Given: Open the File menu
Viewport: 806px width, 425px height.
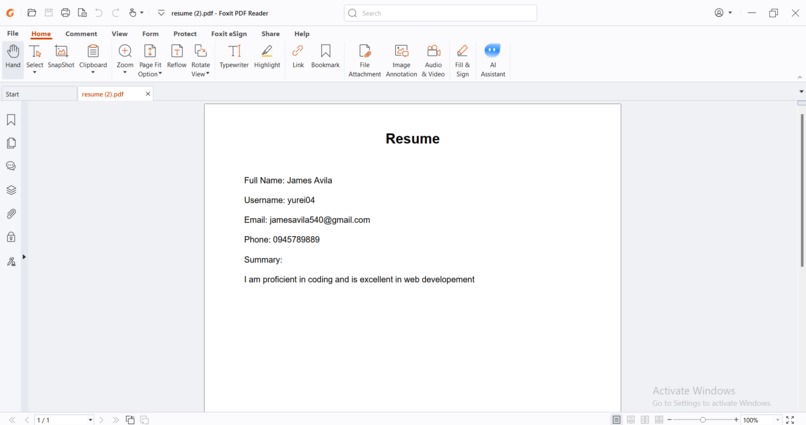Looking at the screenshot, I should 13,33.
